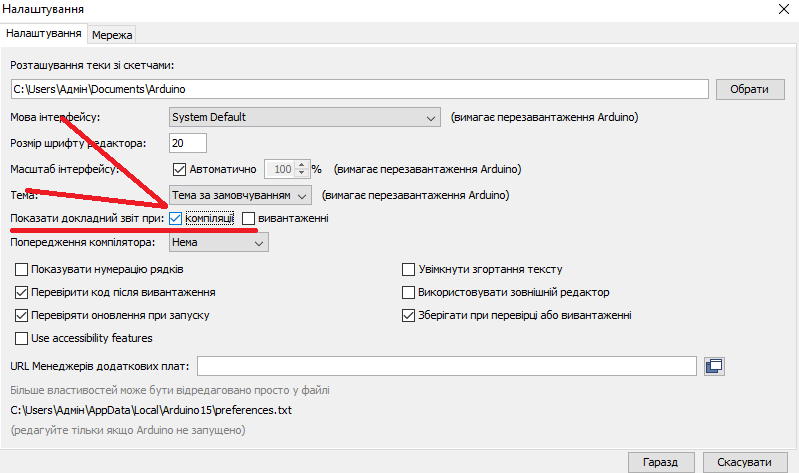Check Використовувати зовнішній редактор option

point(408,292)
